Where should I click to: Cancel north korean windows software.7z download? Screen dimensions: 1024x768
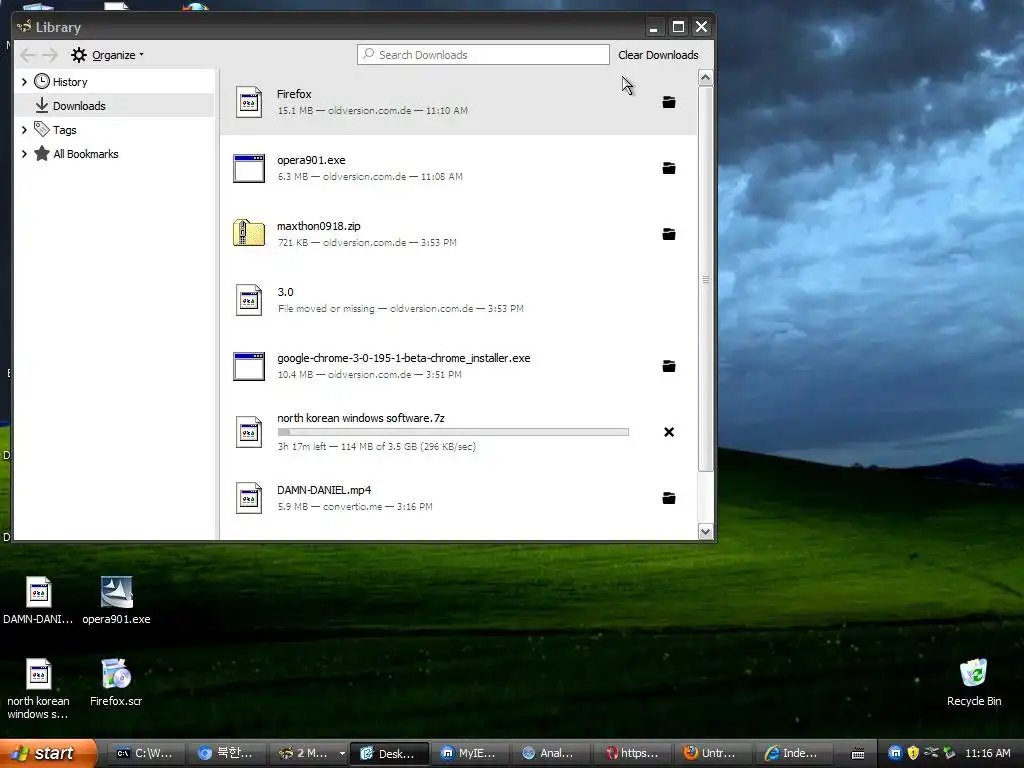click(x=669, y=432)
